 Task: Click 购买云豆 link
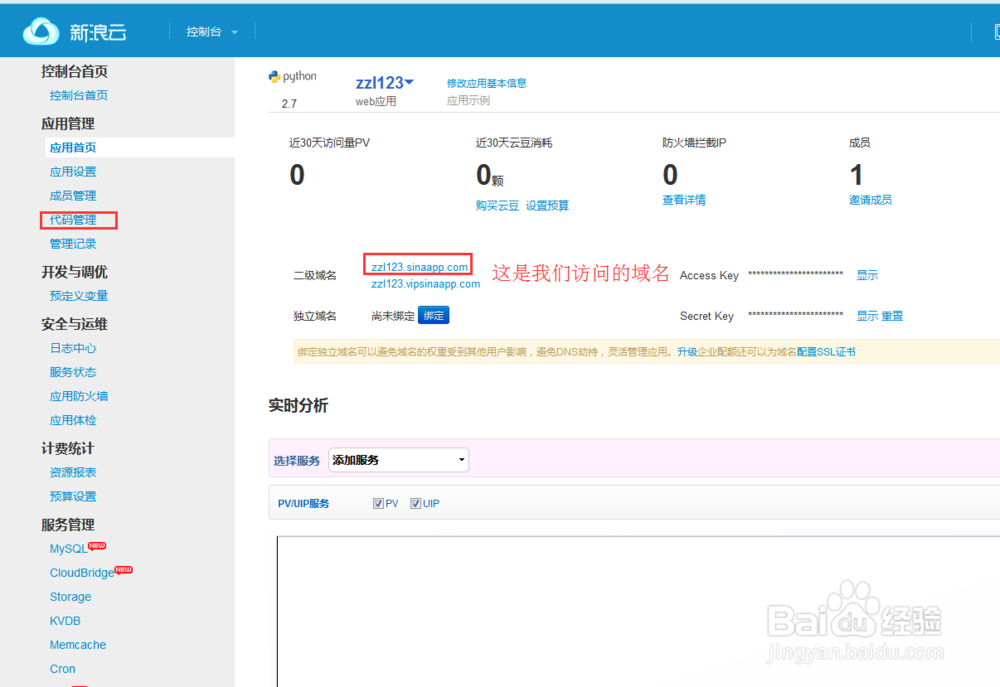pyautogui.click(x=497, y=205)
